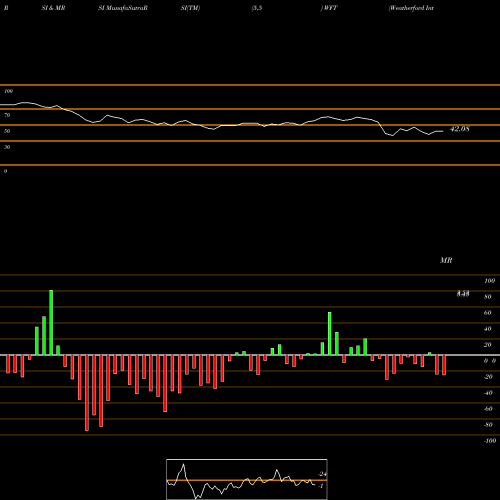Click the white RSI line at its end

(442, 131)
